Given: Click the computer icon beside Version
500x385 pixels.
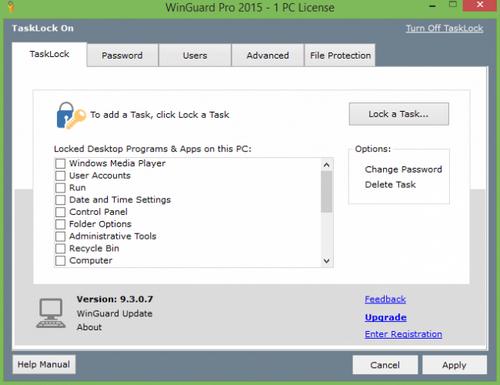Looking at the screenshot, I should (51, 313).
